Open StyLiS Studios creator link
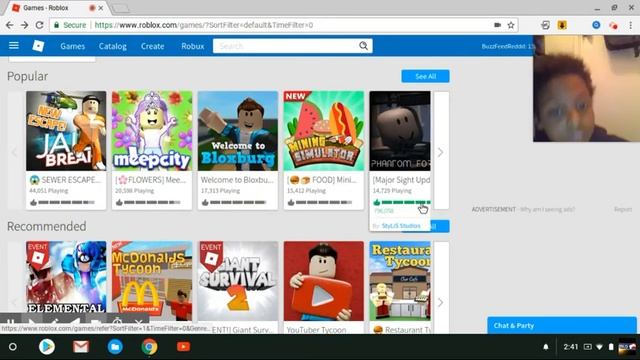640x360 pixels. click(x=401, y=226)
